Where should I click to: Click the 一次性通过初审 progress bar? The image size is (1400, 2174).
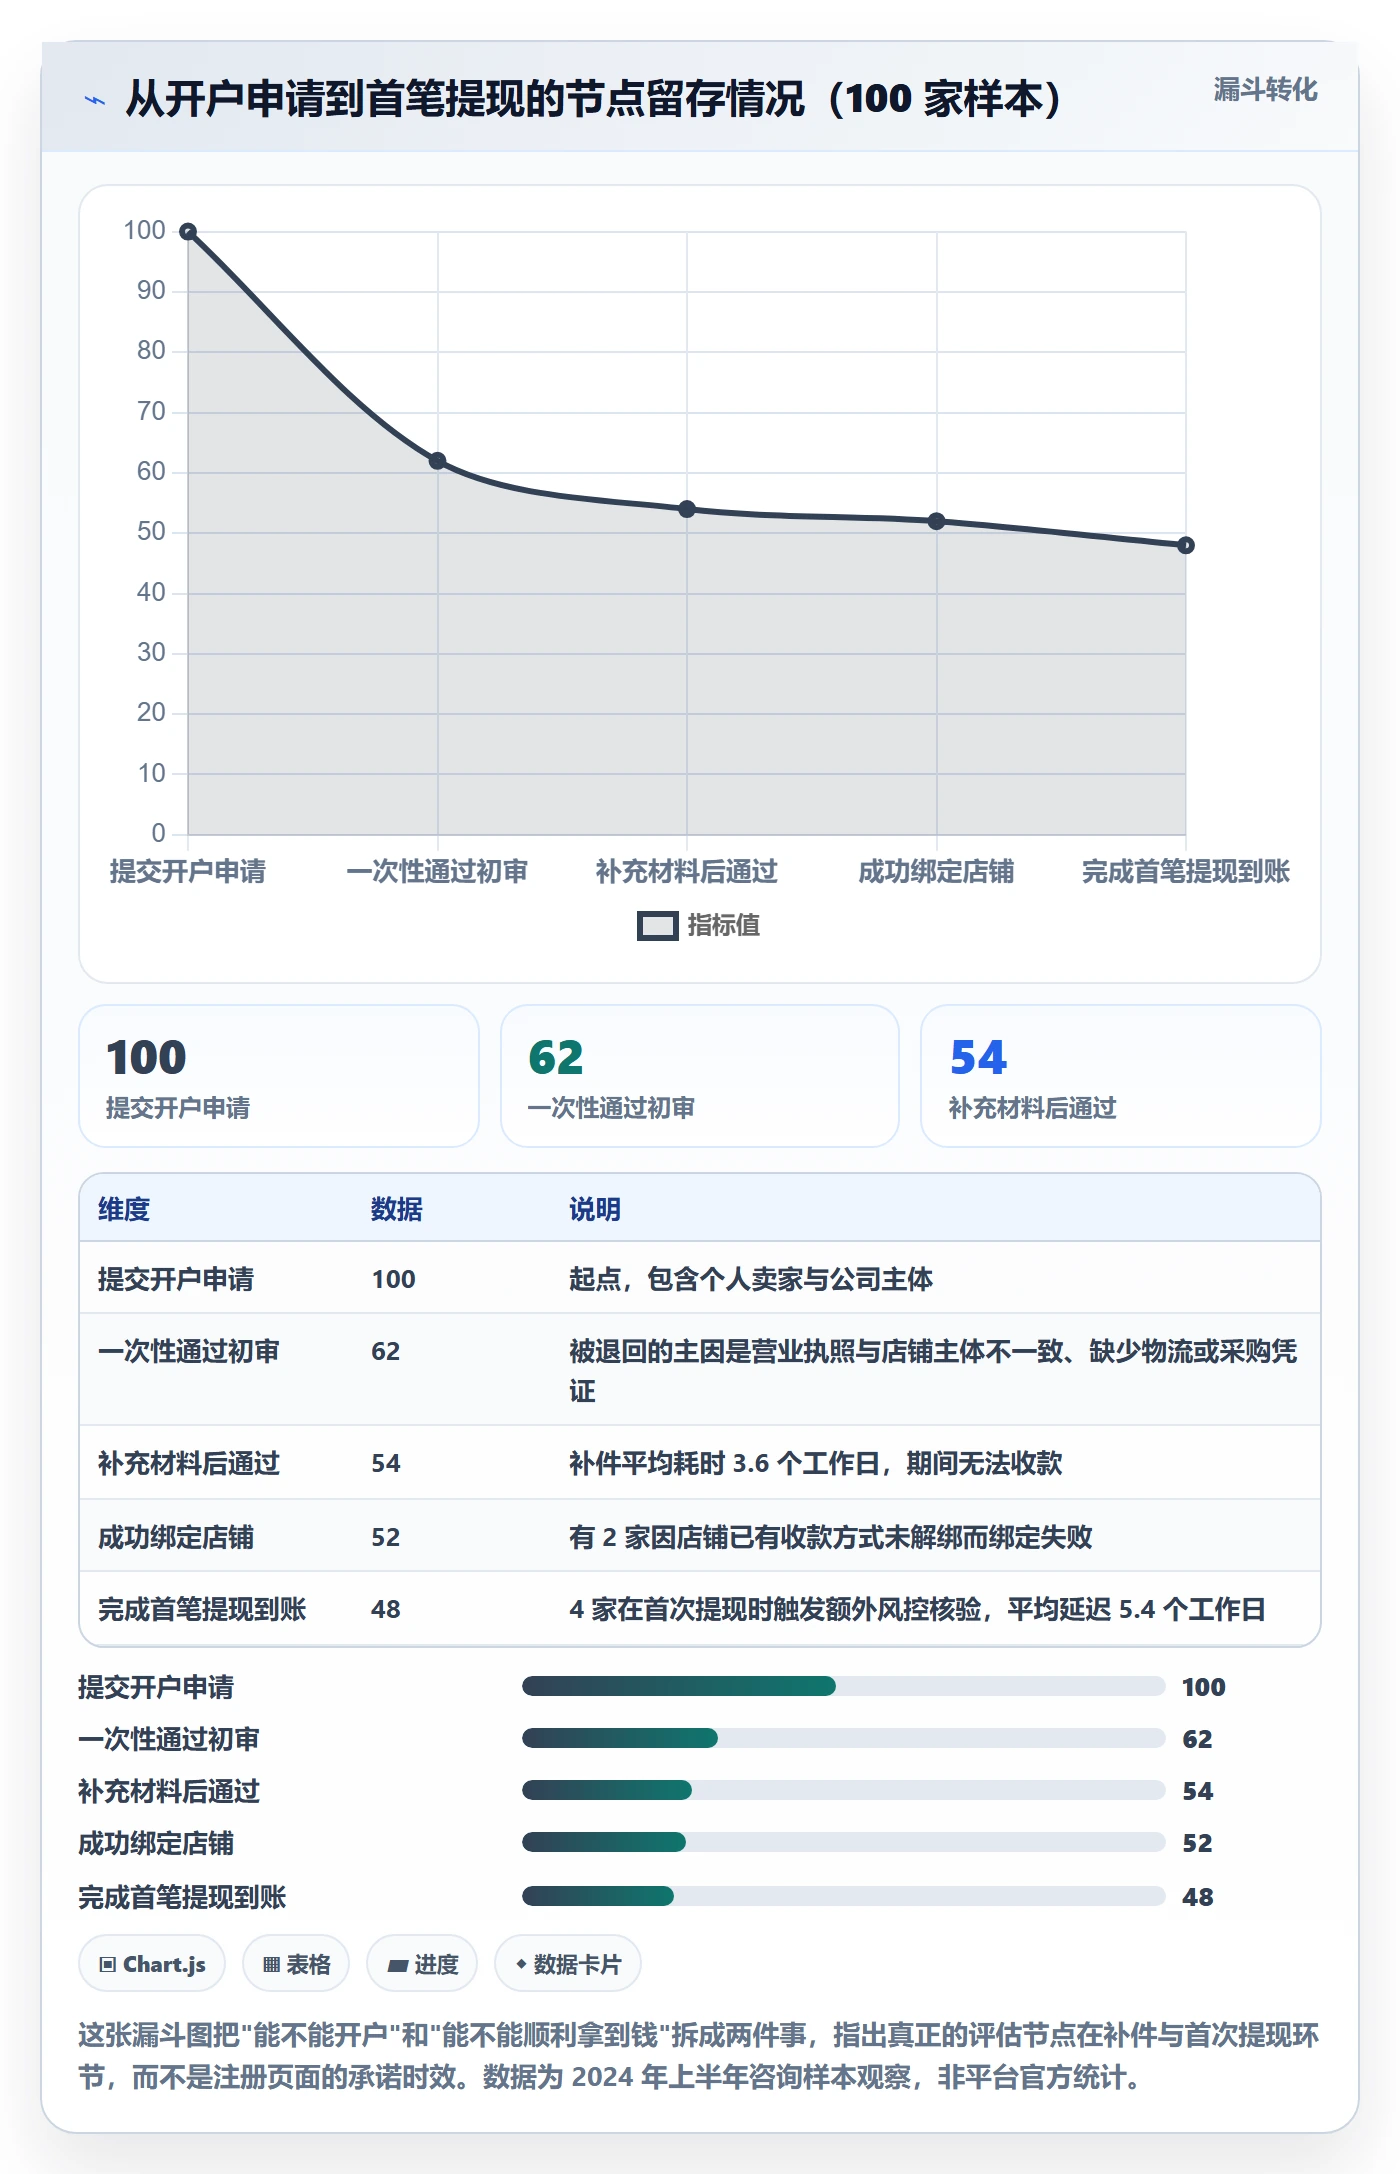(x=844, y=1739)
